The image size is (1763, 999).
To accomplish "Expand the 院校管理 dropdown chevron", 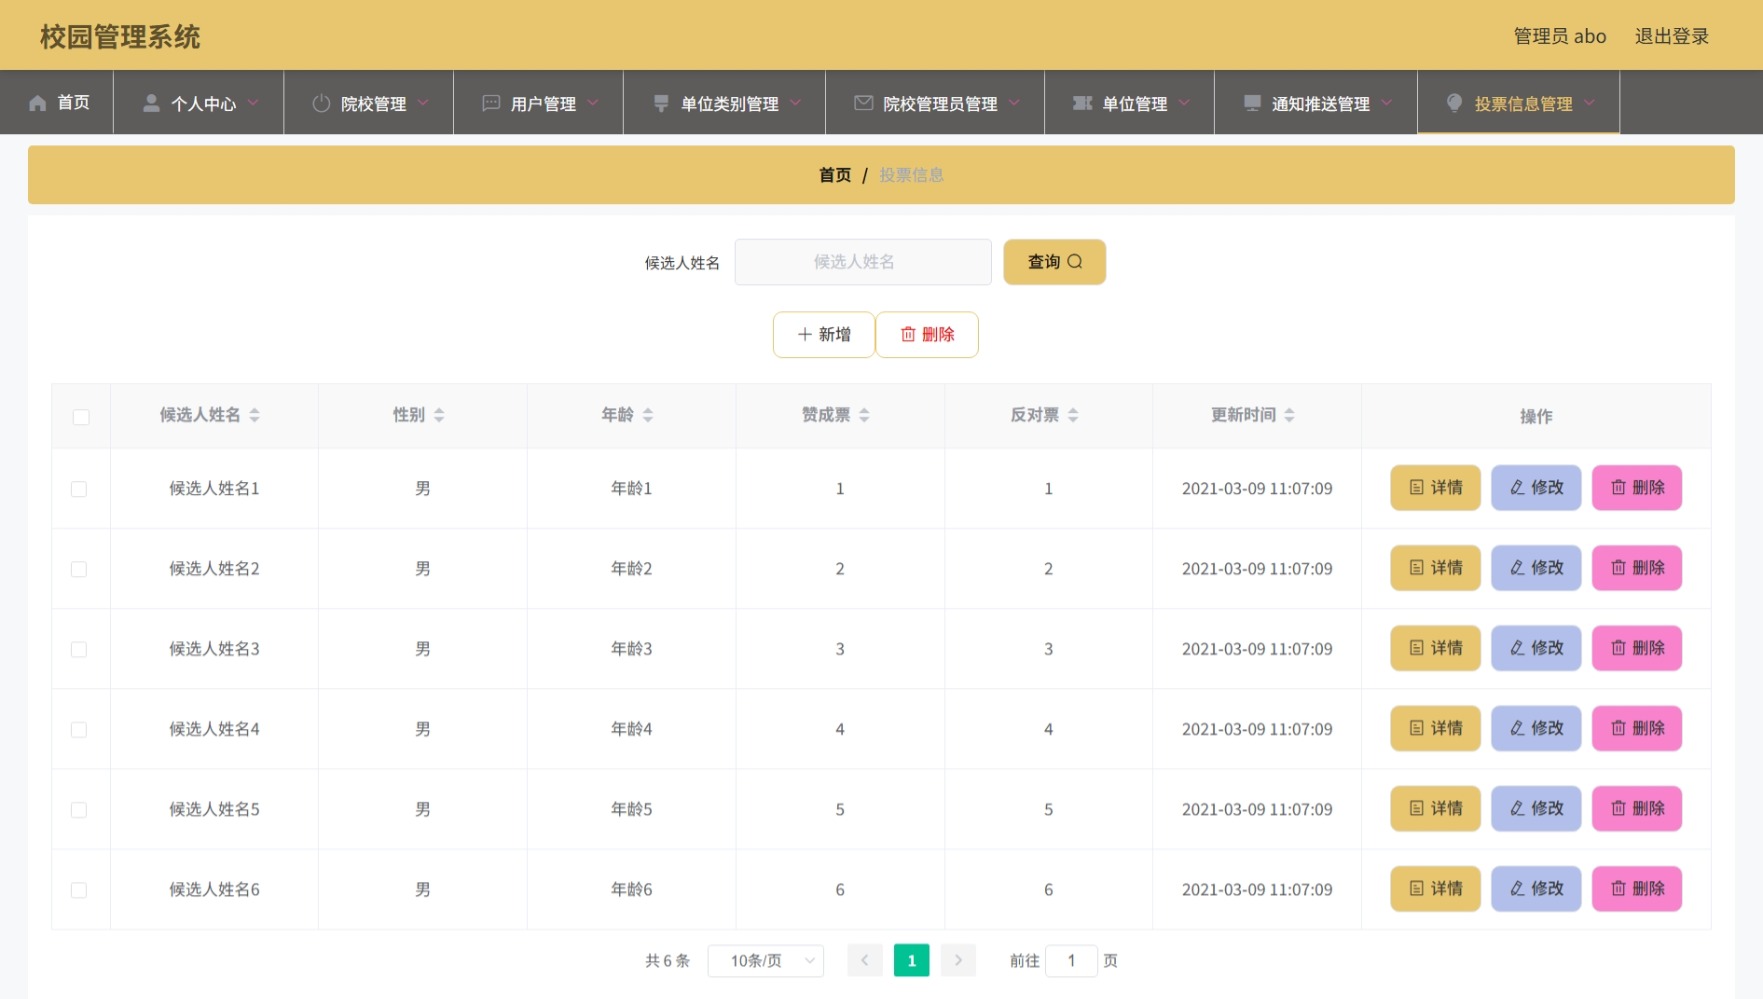I will [423, 103].
